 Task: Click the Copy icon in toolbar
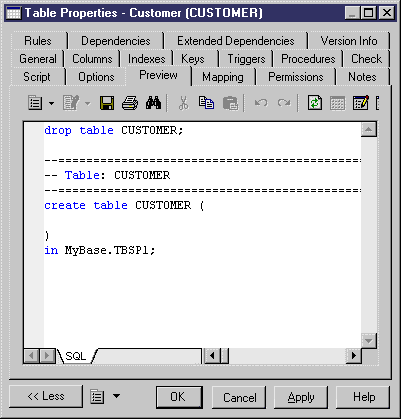click(206, 103)
